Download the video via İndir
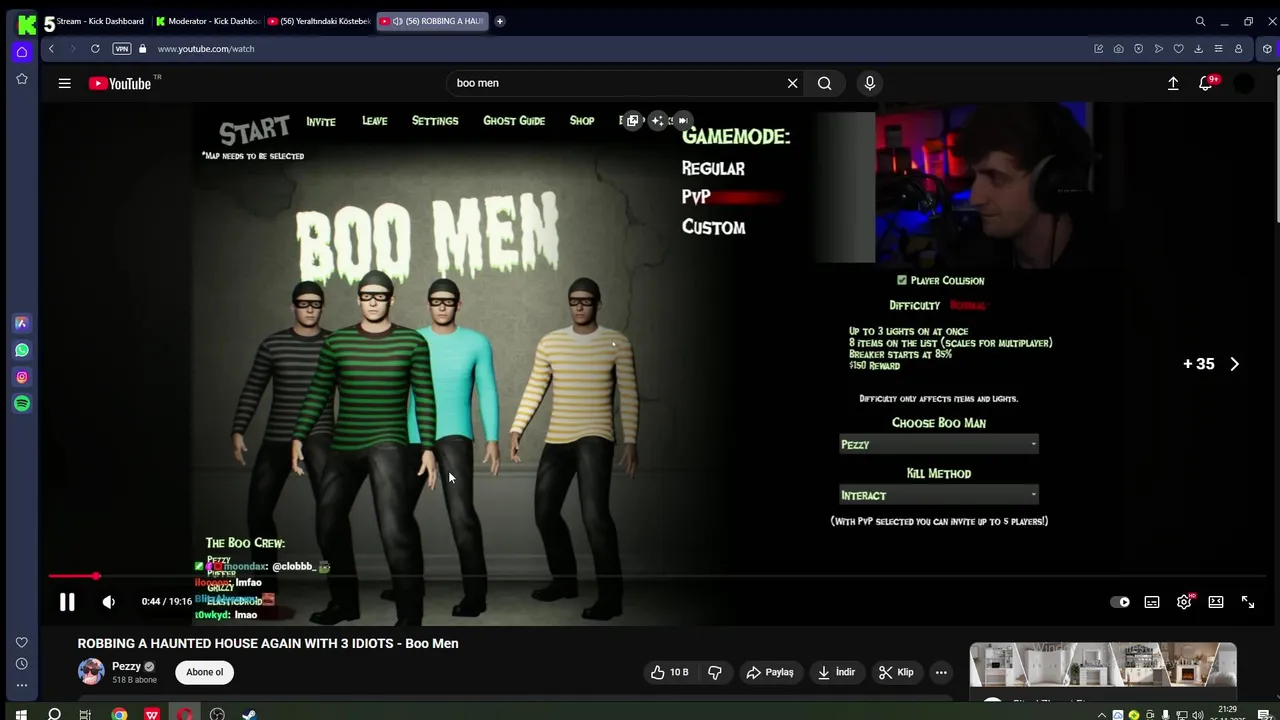 836,672
